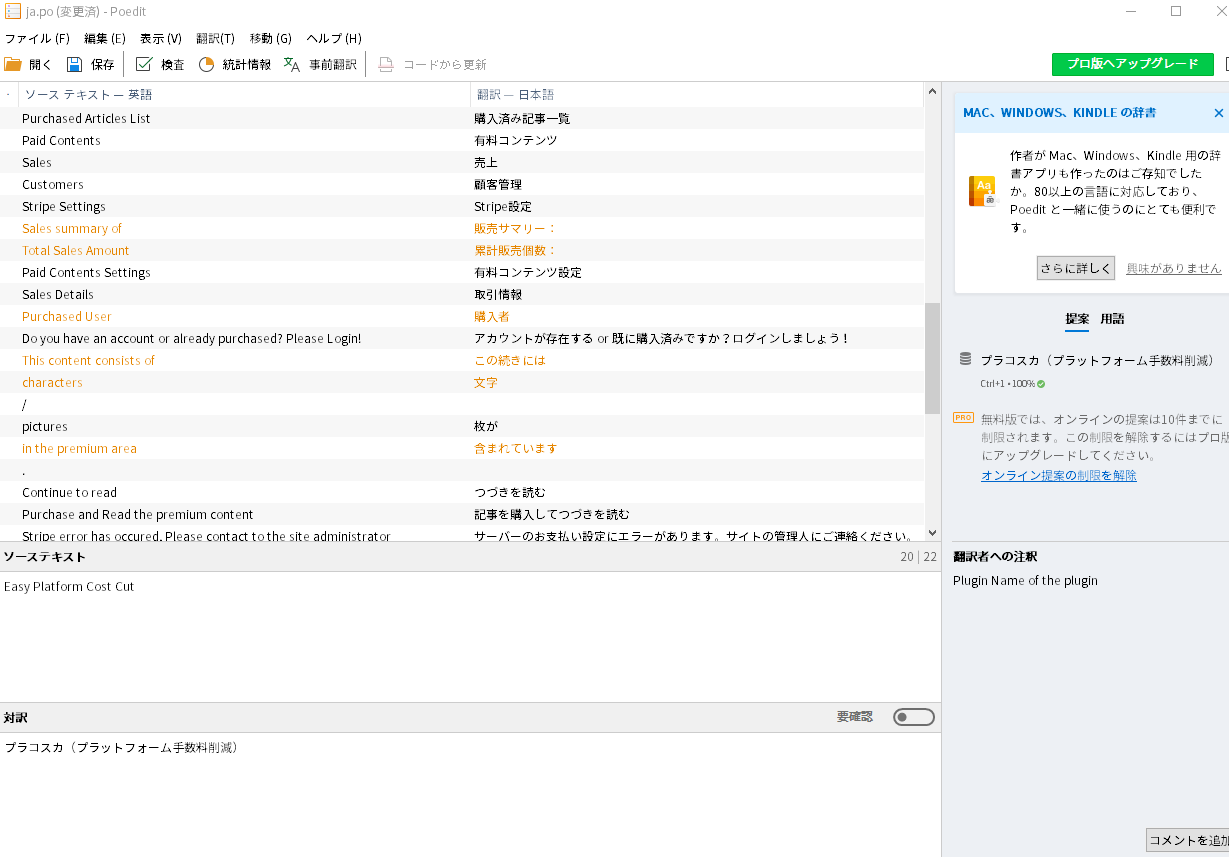Click the Save floppy disk icon
1229x857 pixels.
click(74, 64)
